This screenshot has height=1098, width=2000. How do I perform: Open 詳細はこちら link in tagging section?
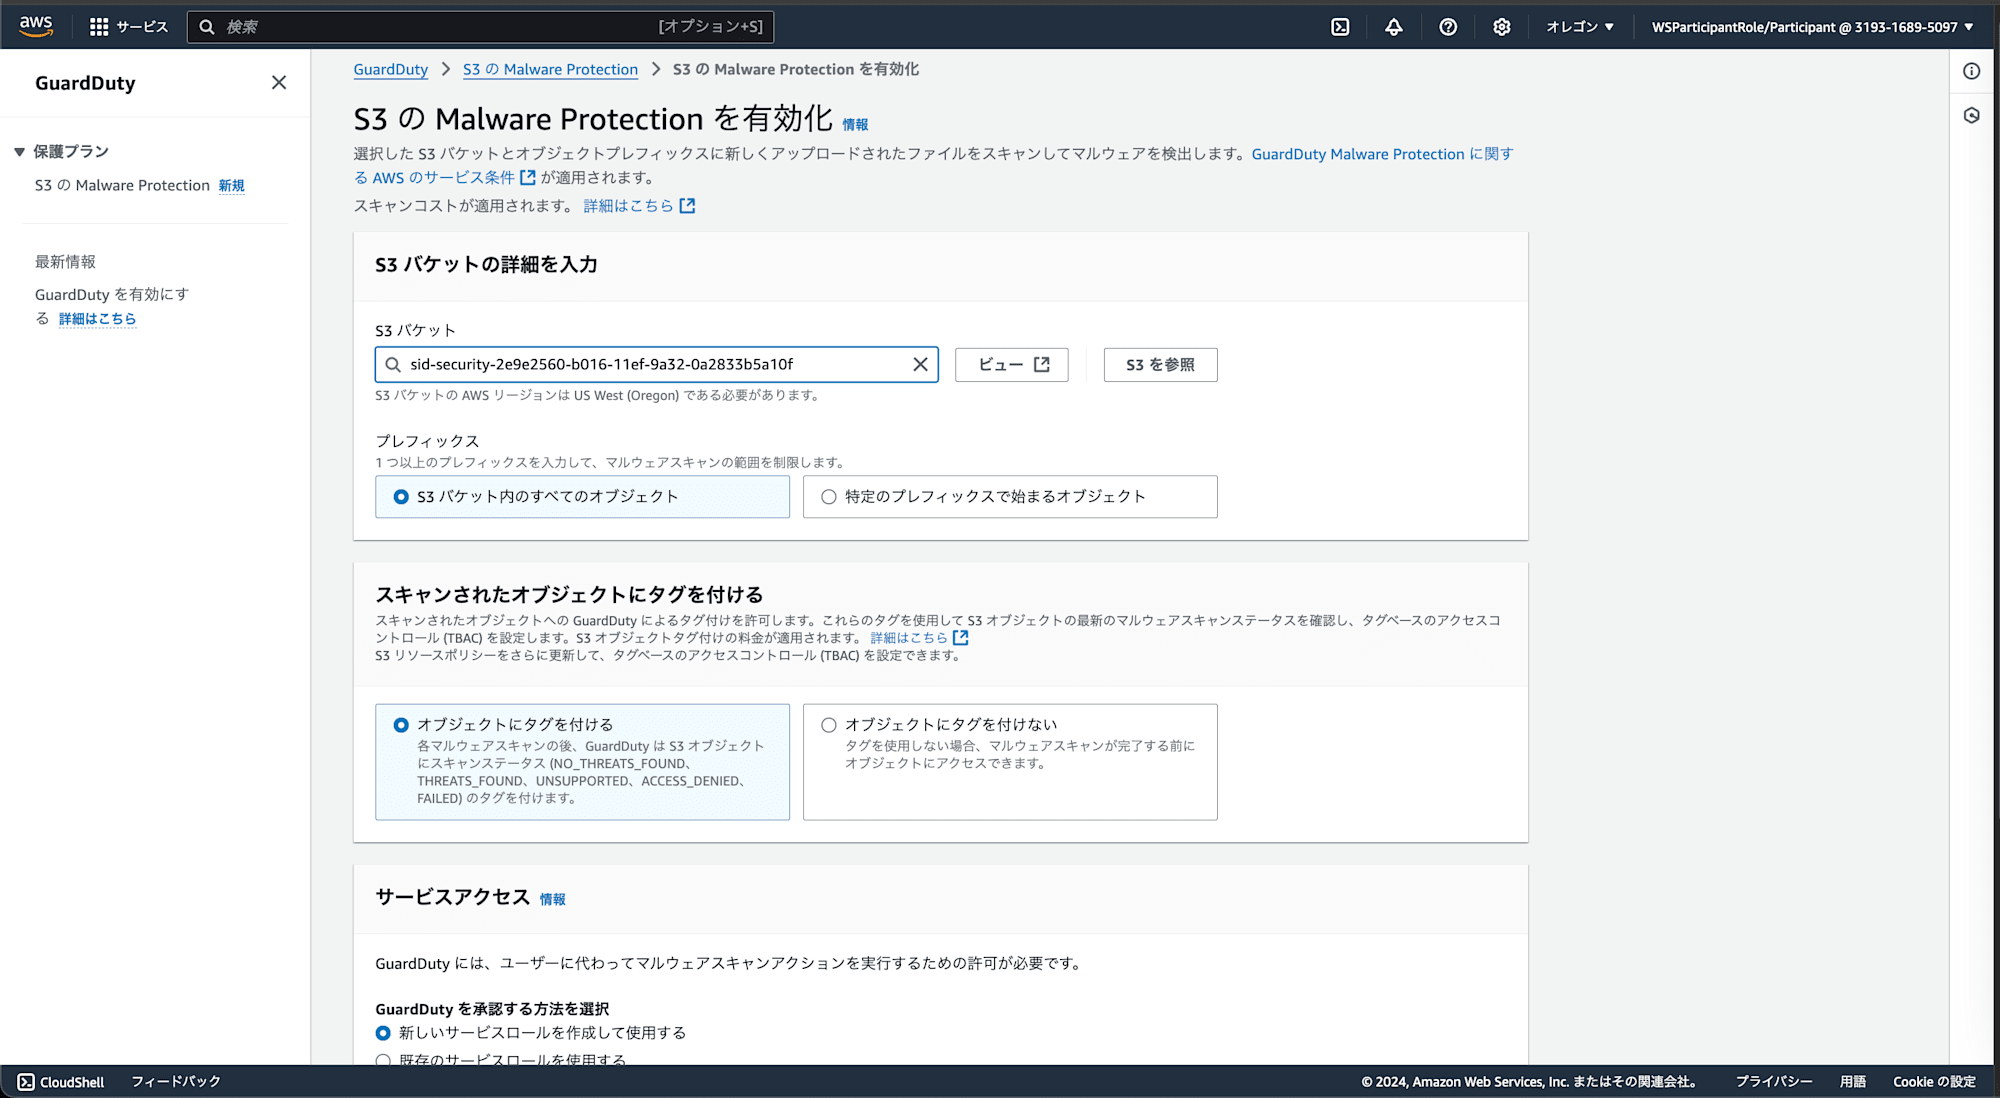[909, 638]
